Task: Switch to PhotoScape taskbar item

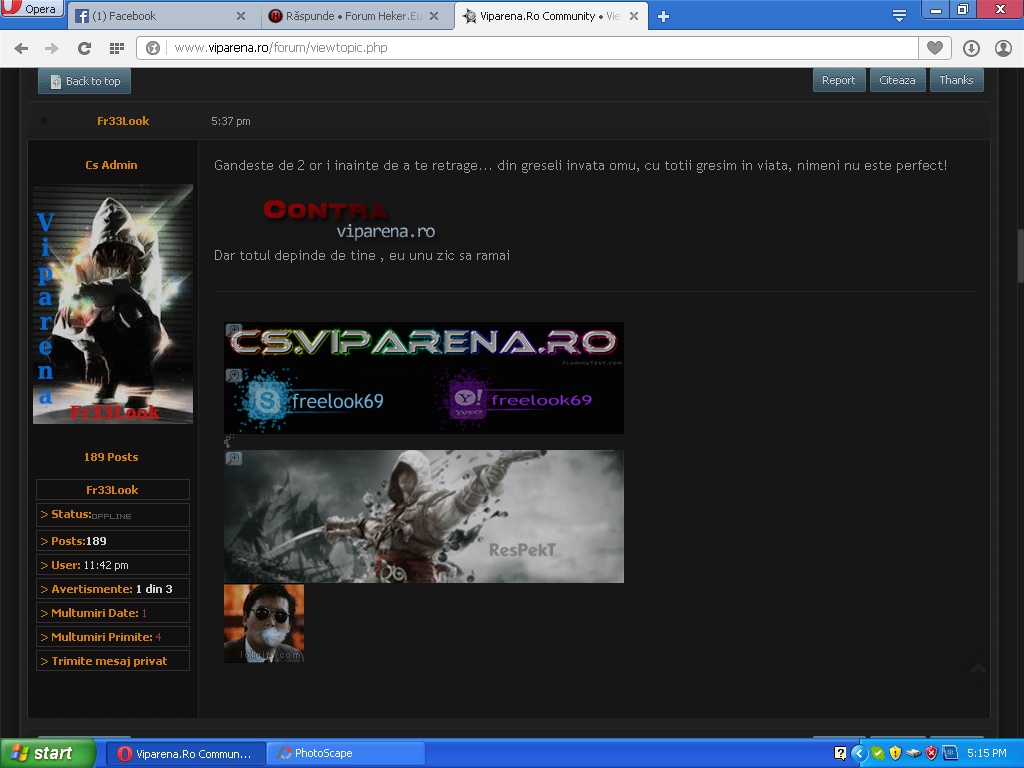Action: click(346, 754)
